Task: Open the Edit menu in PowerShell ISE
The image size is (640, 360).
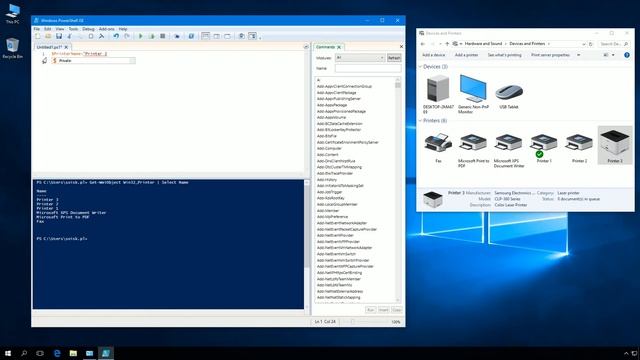Action: 47,29
